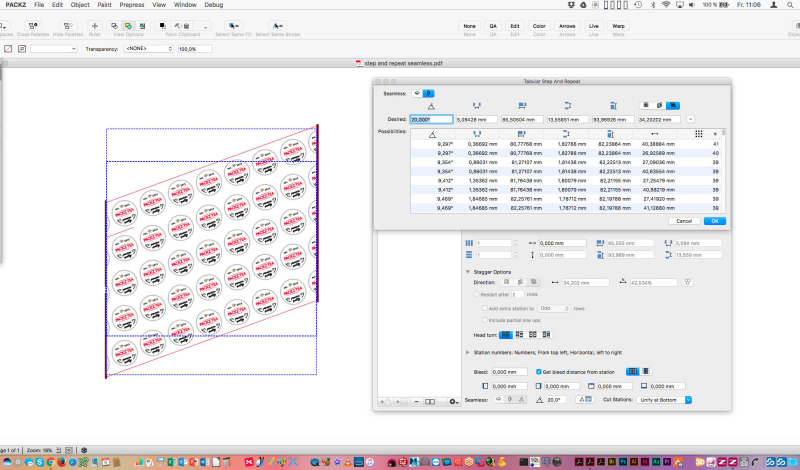
Task: Click the third View Options icon
Action: [142, 26]
